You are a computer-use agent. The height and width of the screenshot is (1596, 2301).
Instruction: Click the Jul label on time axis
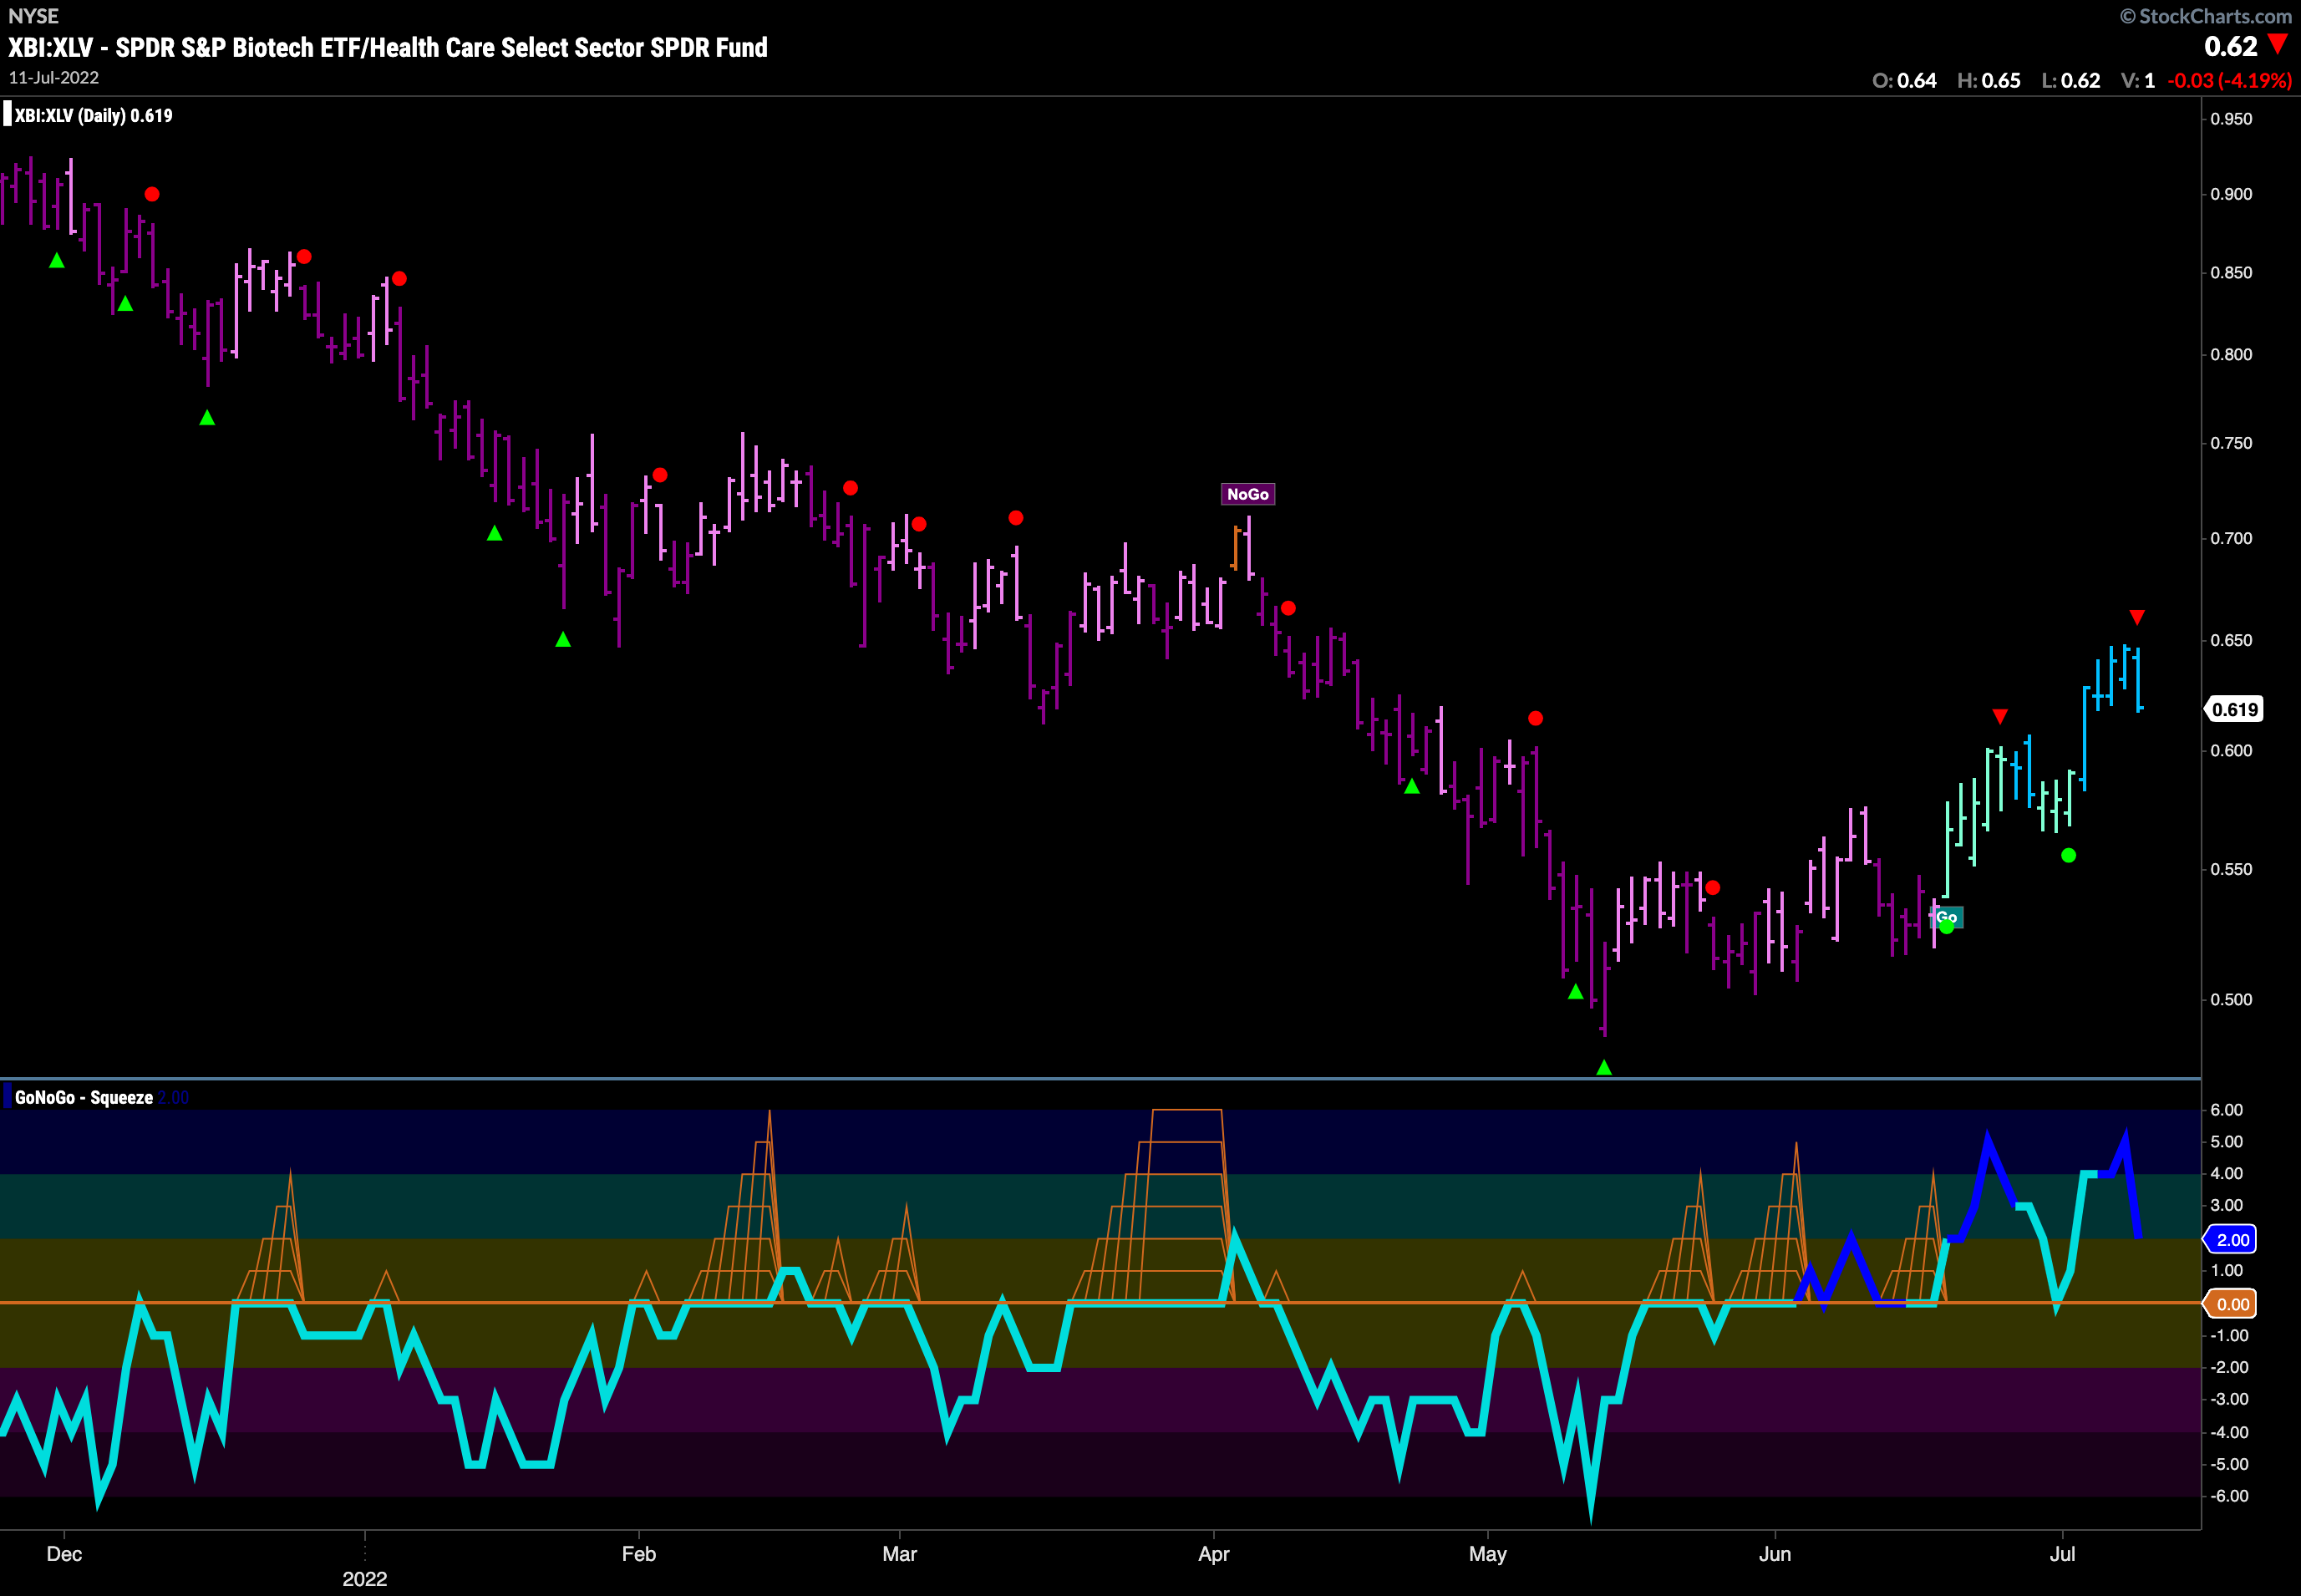point(2062,1553)
